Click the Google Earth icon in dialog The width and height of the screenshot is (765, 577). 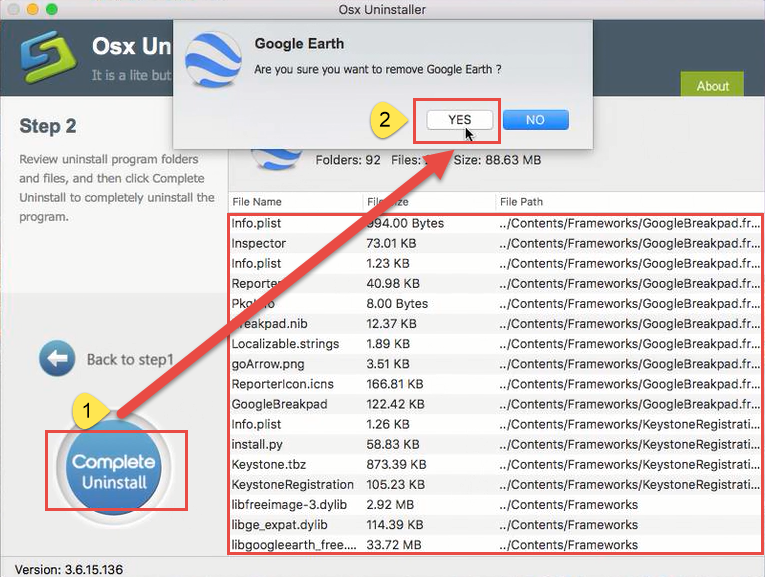tap(213, 58)
